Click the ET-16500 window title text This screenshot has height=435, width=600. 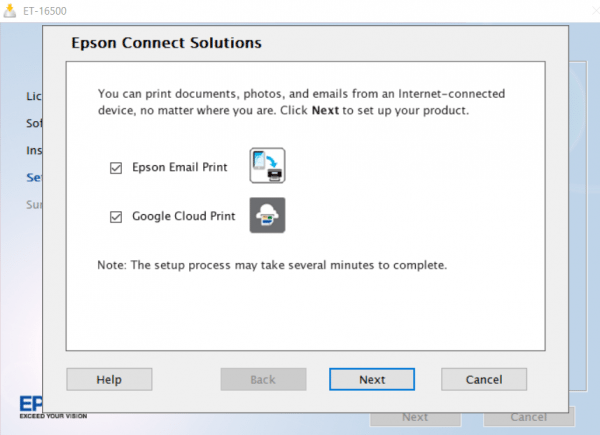coord(45,11)
